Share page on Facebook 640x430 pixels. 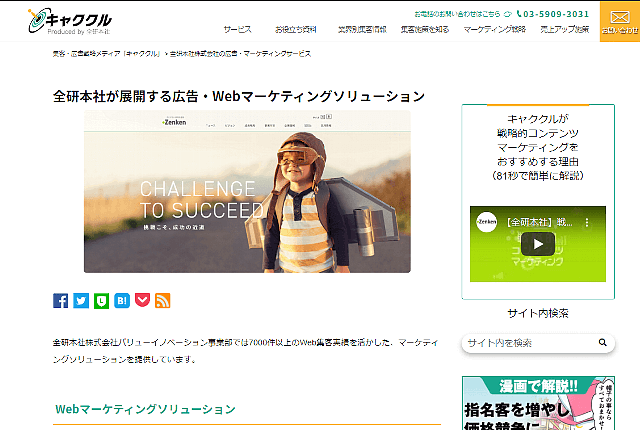[61, 300]
